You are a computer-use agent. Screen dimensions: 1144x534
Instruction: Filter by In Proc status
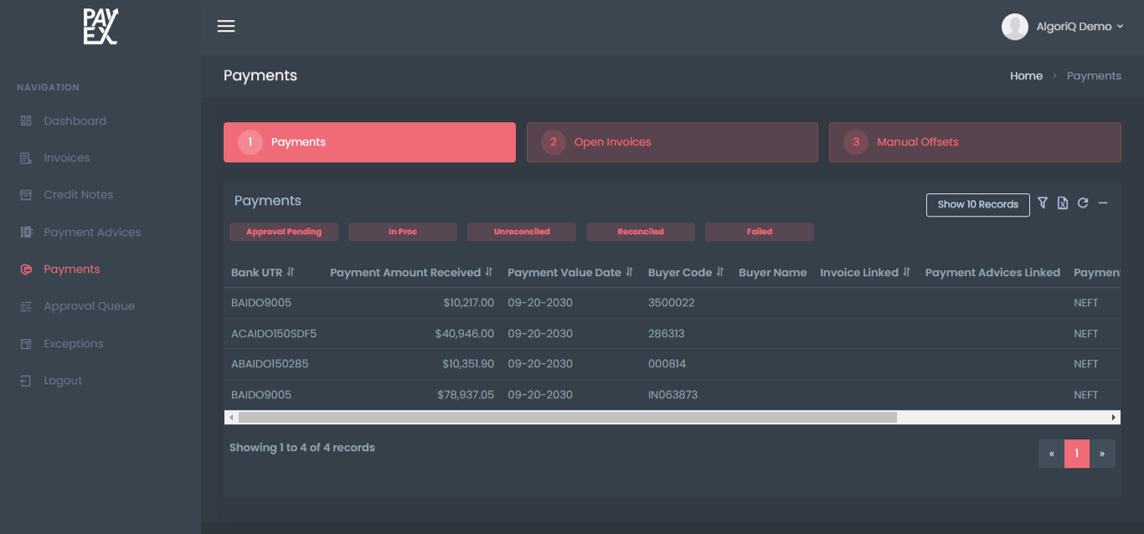click(403, 232)
